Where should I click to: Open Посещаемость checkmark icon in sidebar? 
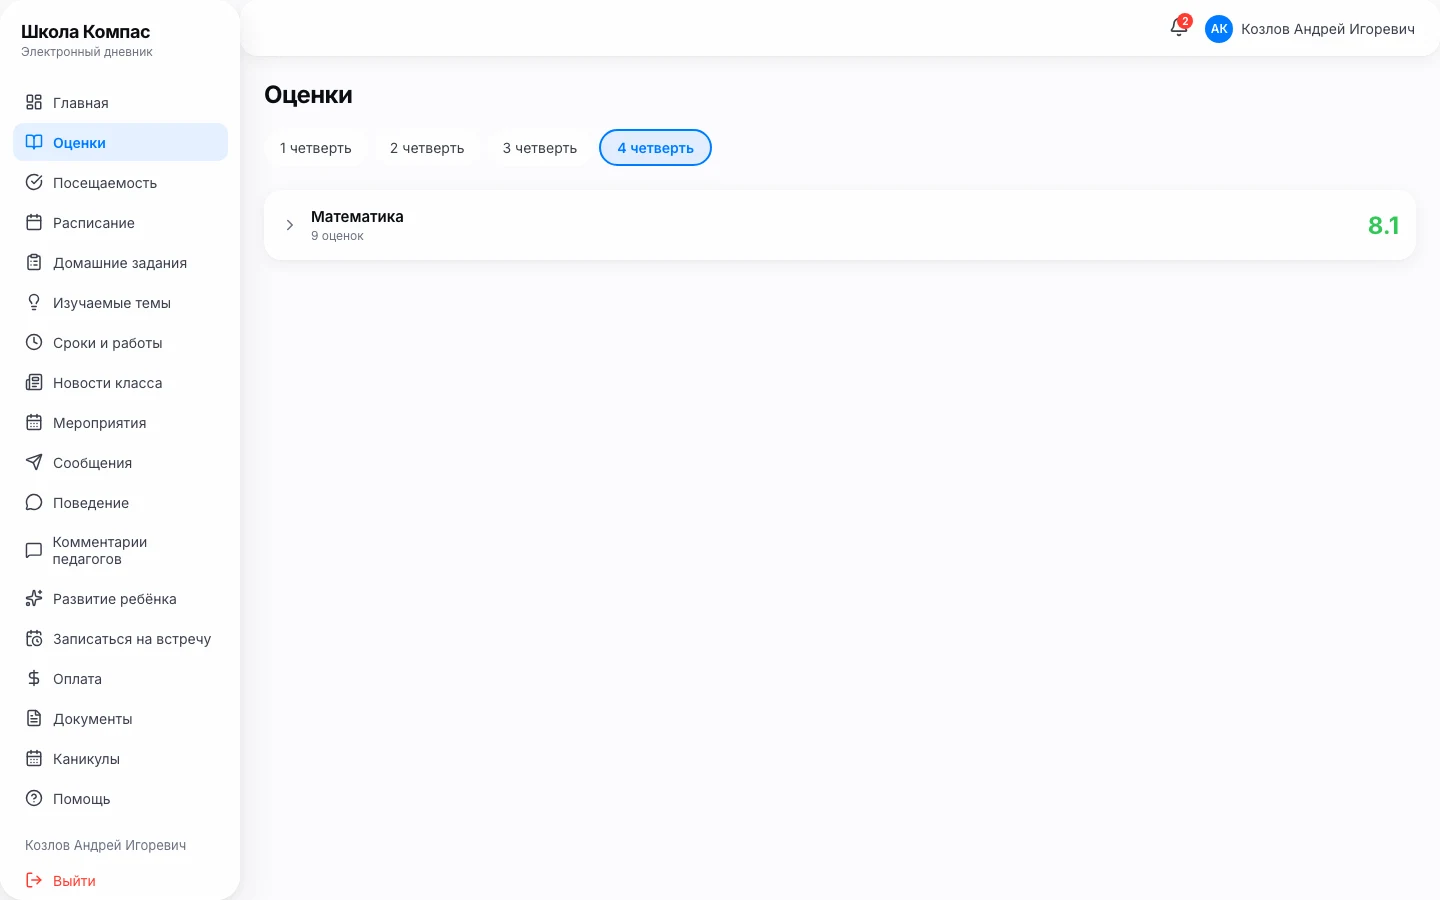(34, 182)
